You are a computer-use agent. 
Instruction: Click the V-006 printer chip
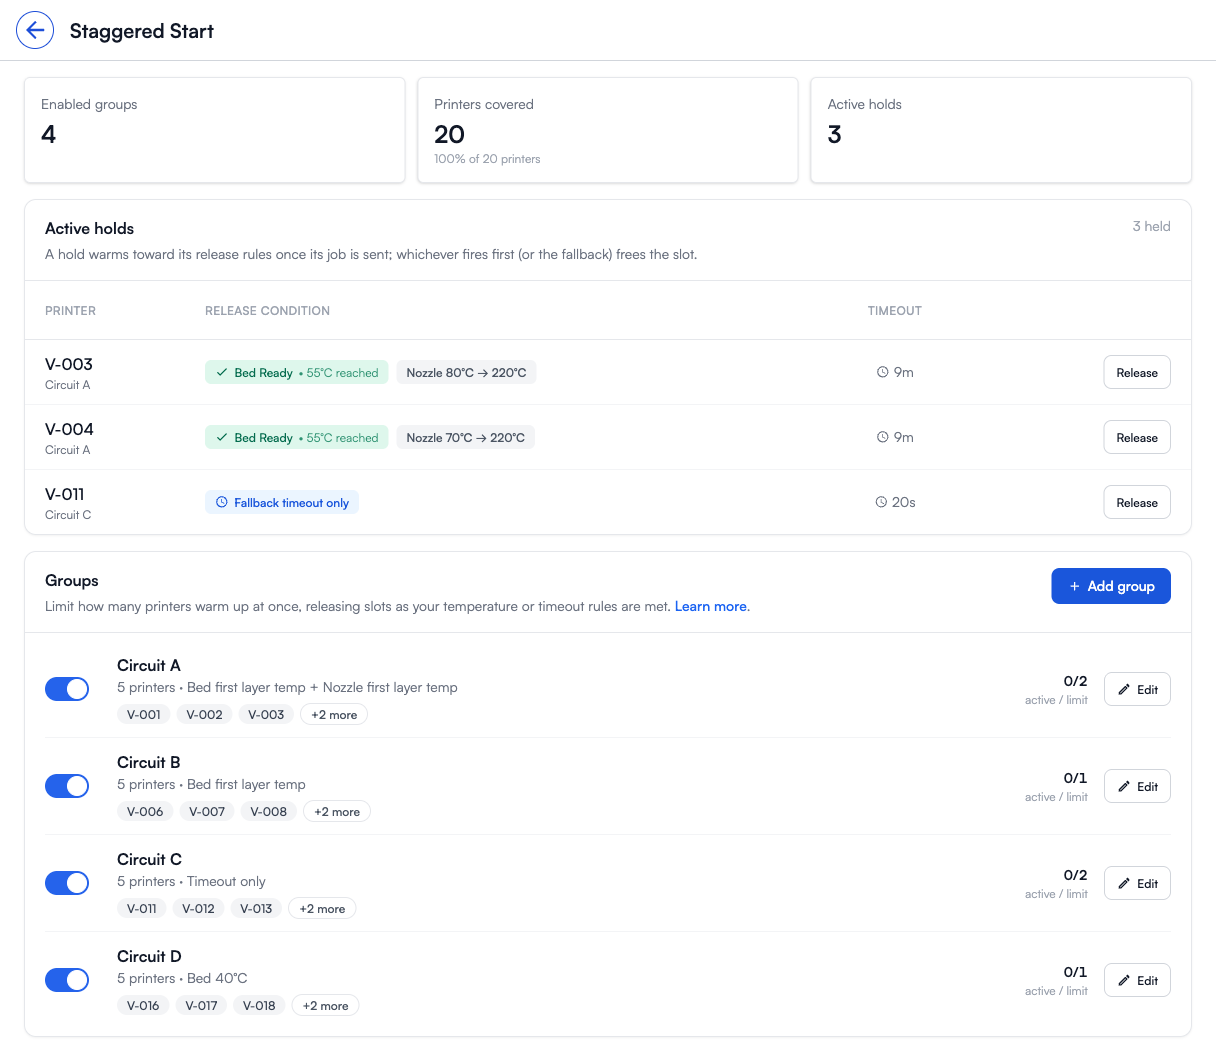(x=145, y=812)
